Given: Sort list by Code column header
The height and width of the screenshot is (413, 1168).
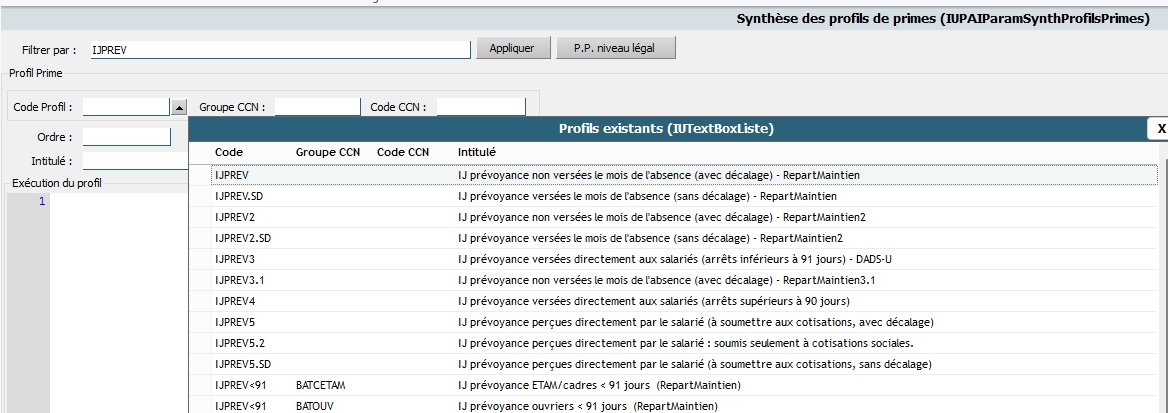Looking at the screenshot, I should coord(229,152).
